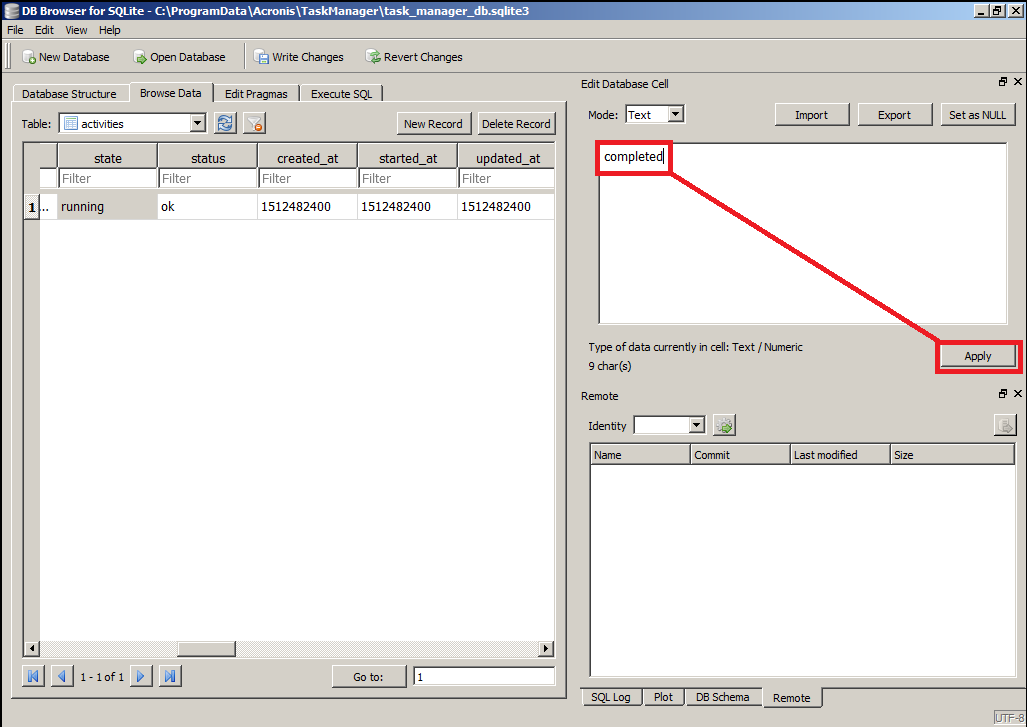Open the Mode dropdown set to Text
The image size is (1027, 727).
655,115
